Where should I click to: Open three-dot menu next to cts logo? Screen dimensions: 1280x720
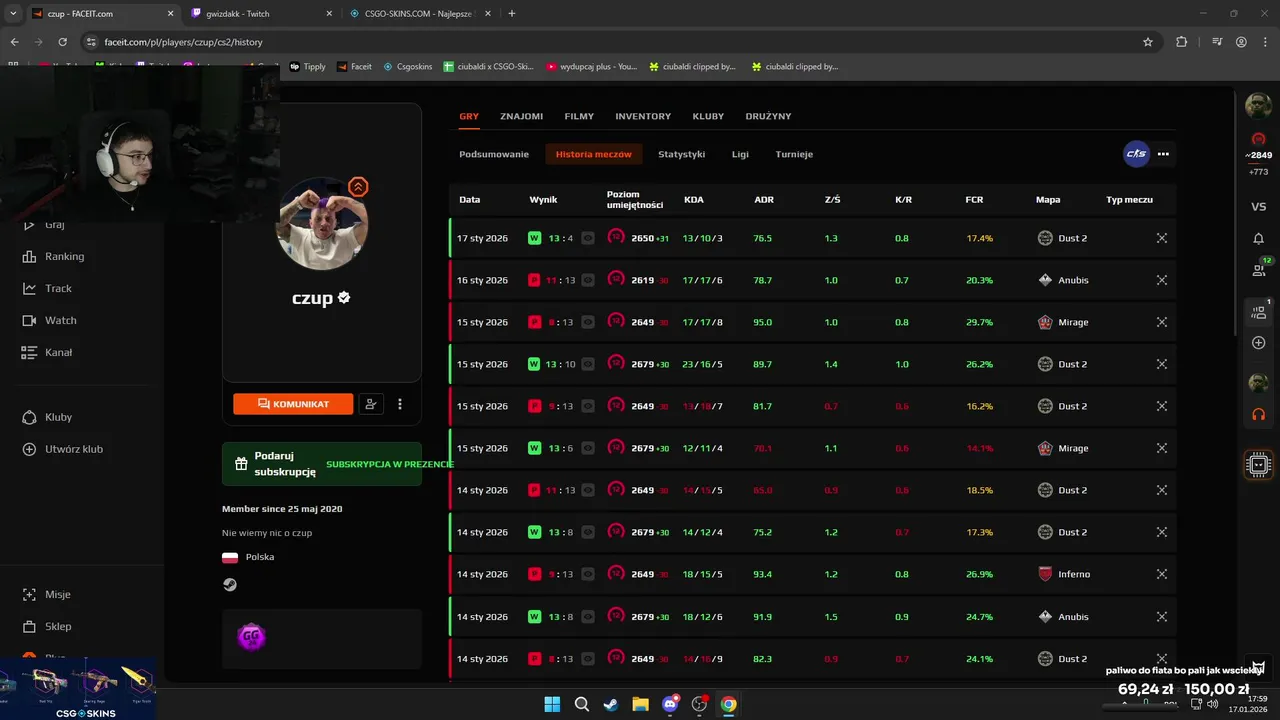tap(1163, 154)
